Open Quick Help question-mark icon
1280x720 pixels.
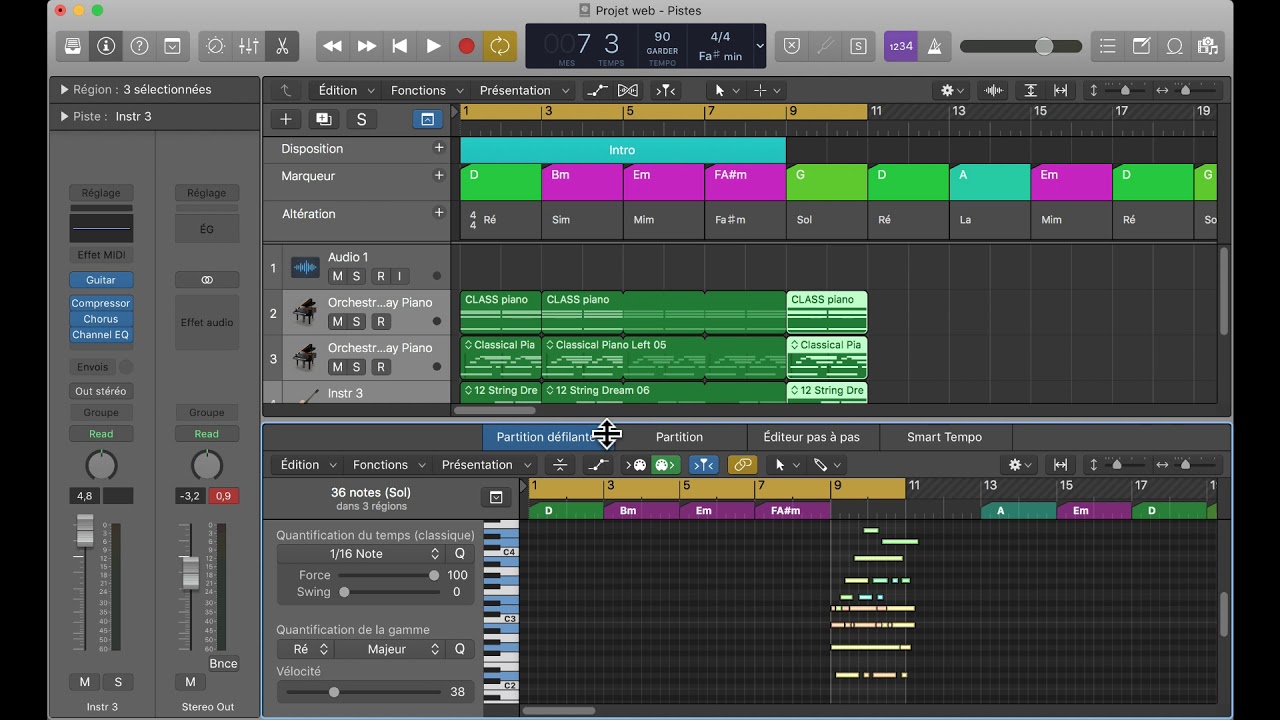tap(140, 46)
